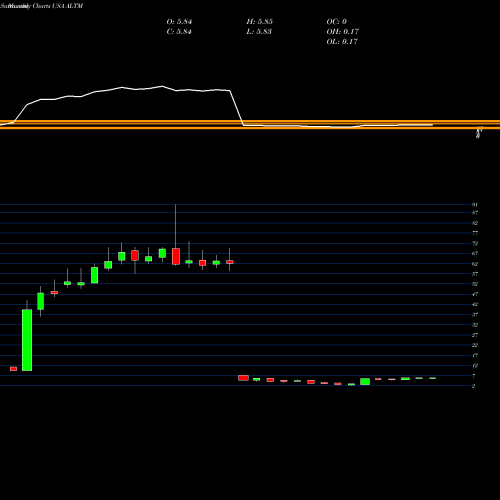The width and height of the screenshot is (500, 500).
Task: Click the price axis label '62'
Action: (x=475, y=264)
